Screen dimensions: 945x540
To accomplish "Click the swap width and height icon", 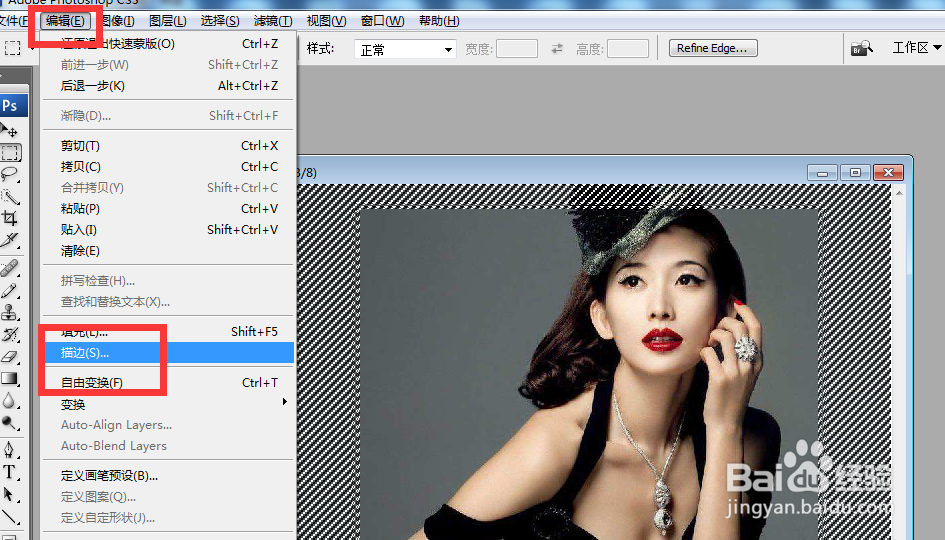I will pyautogui.click(x=557, y=48).
